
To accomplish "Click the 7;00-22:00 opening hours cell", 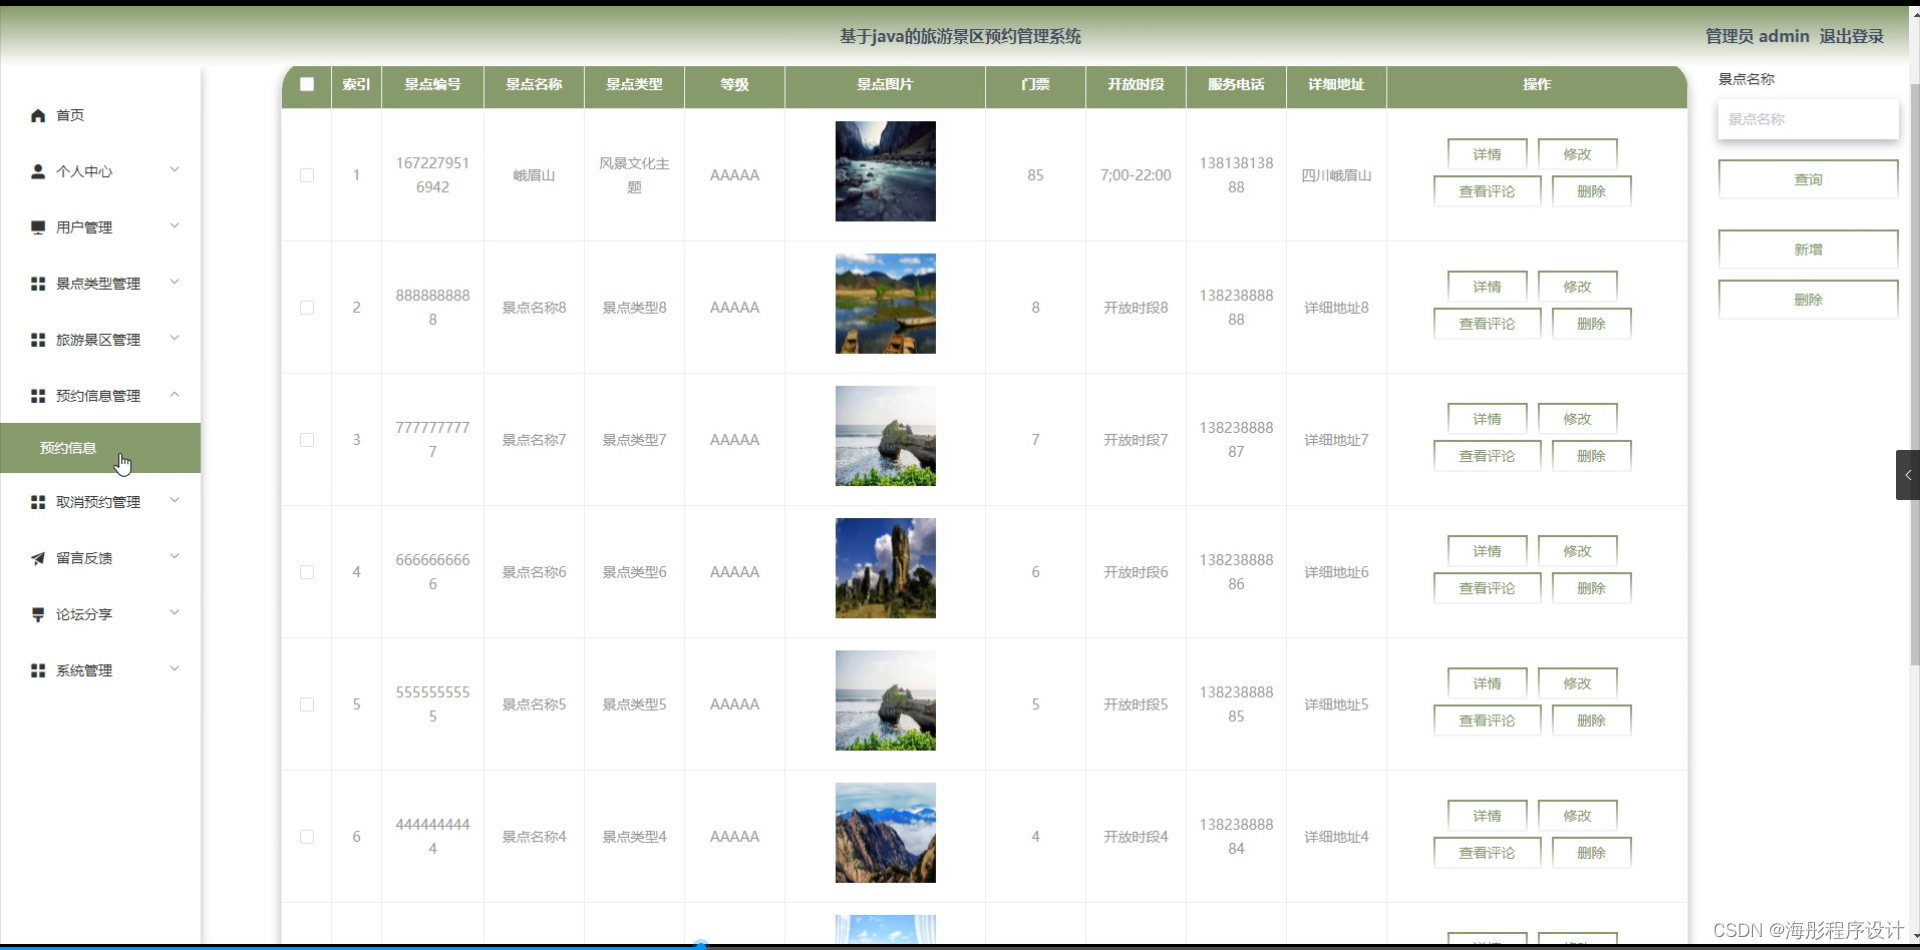I will coord(1136,175).
